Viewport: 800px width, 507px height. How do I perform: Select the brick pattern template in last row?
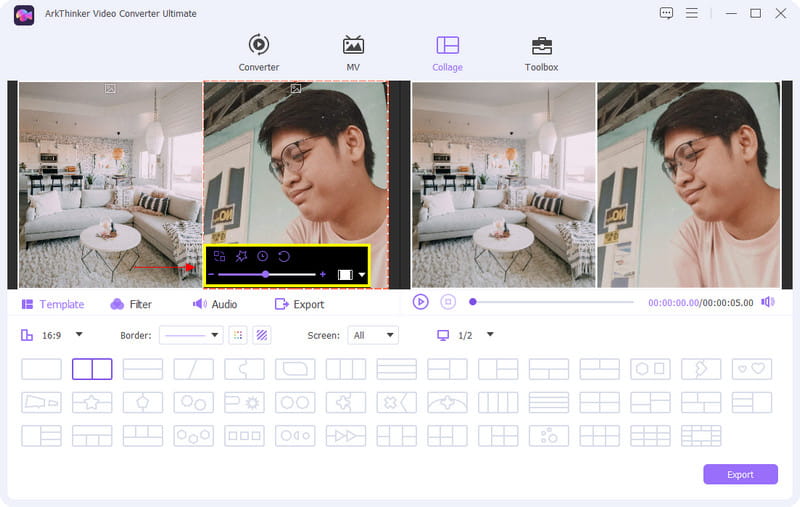click(x=701, y=436)
